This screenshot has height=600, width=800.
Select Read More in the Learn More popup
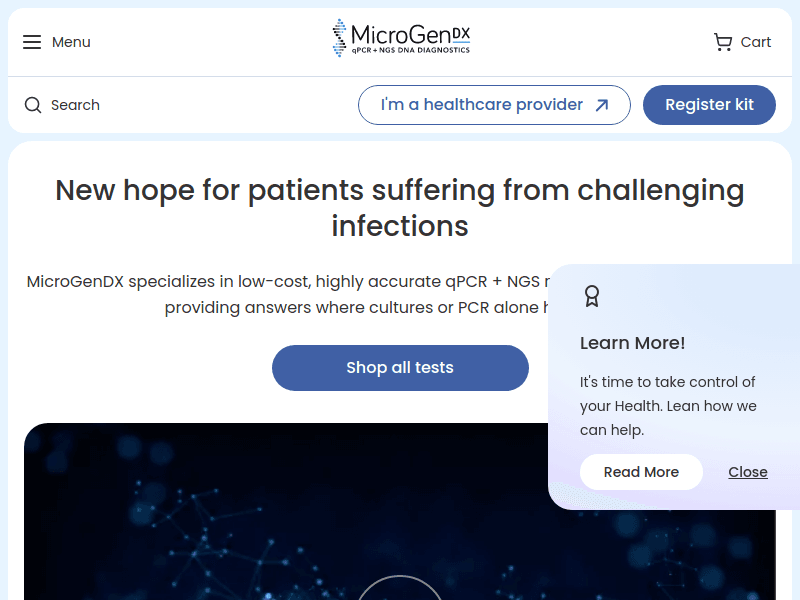(x=641, y=471)
